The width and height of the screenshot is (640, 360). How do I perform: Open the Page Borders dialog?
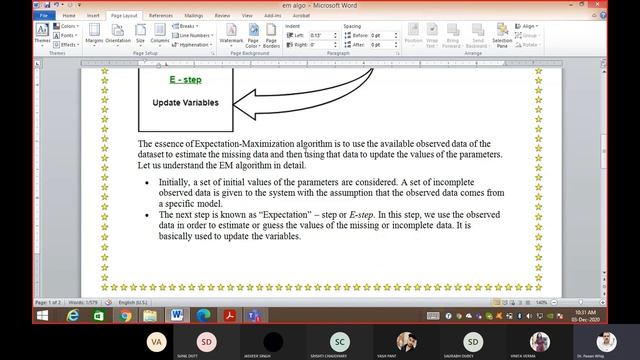tap(271, 35)
